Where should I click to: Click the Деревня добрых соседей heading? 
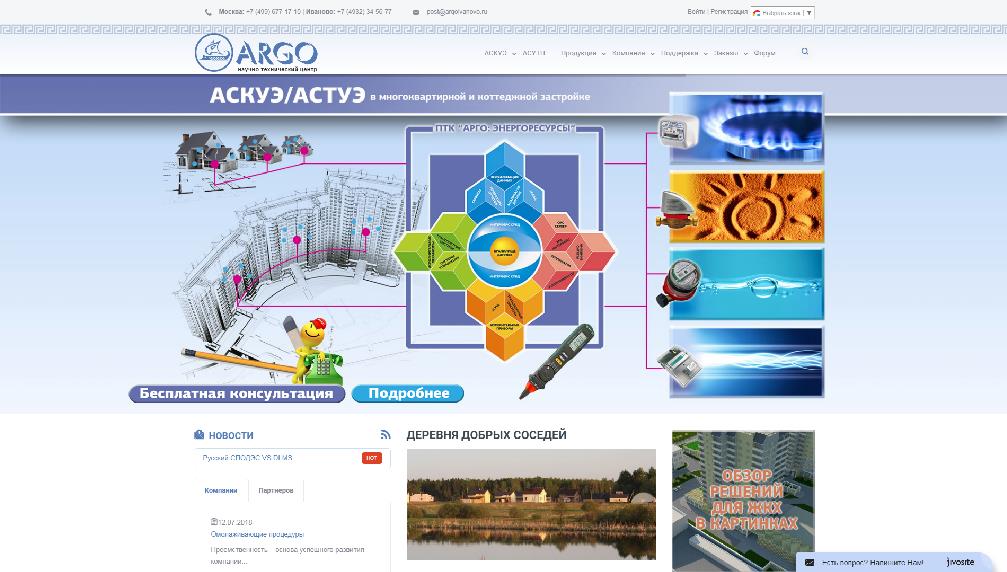pos(486,435)
